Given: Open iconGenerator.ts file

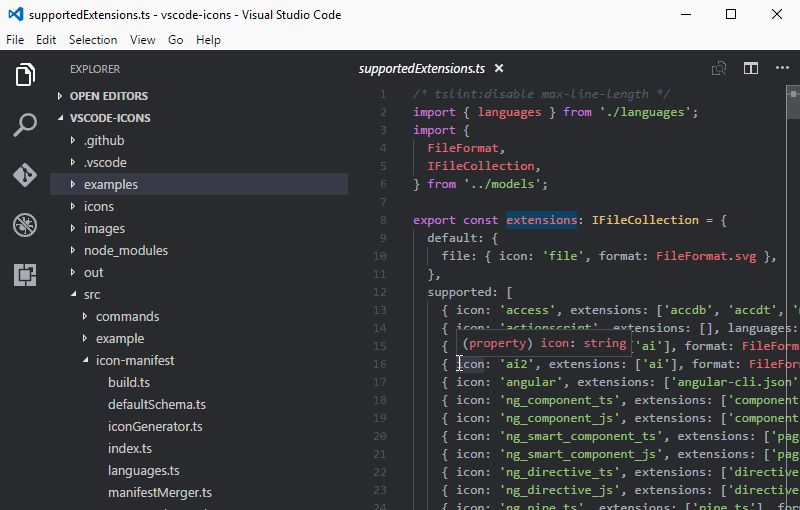Looking at the screenshot, I should pyautogui.click(x=155, y=426).
